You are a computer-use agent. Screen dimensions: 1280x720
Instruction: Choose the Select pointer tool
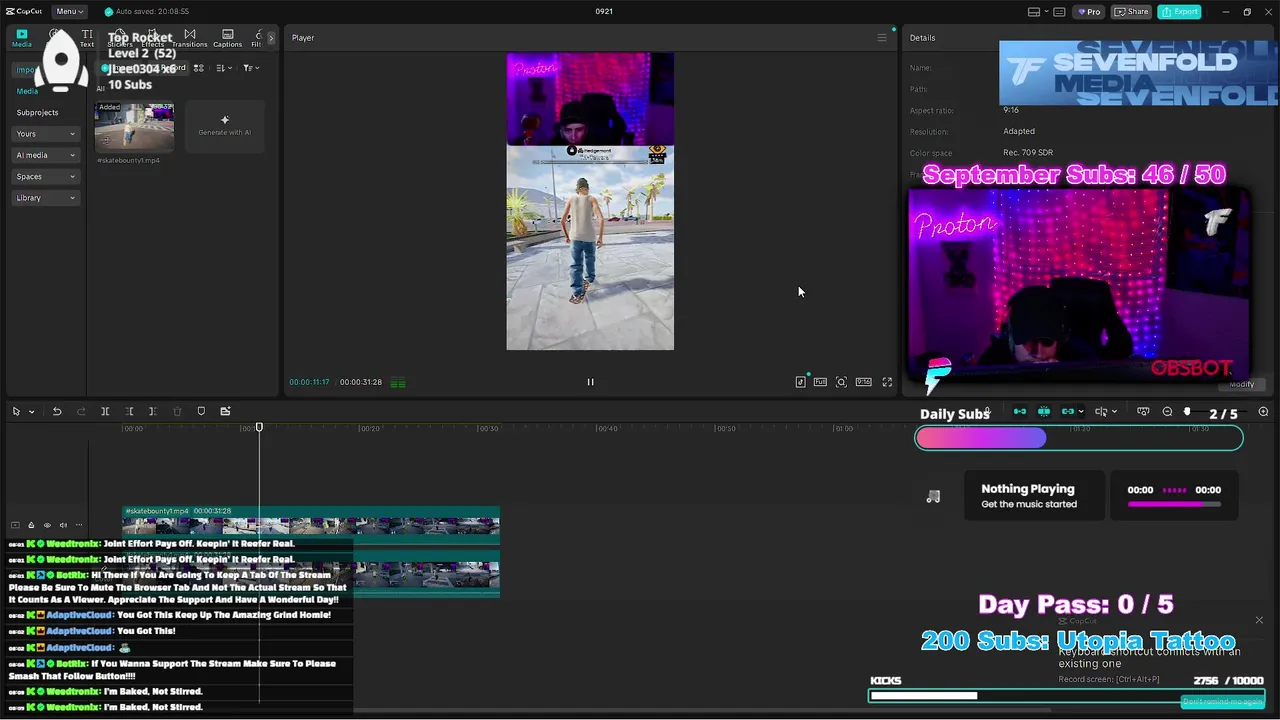click(16, 412)
